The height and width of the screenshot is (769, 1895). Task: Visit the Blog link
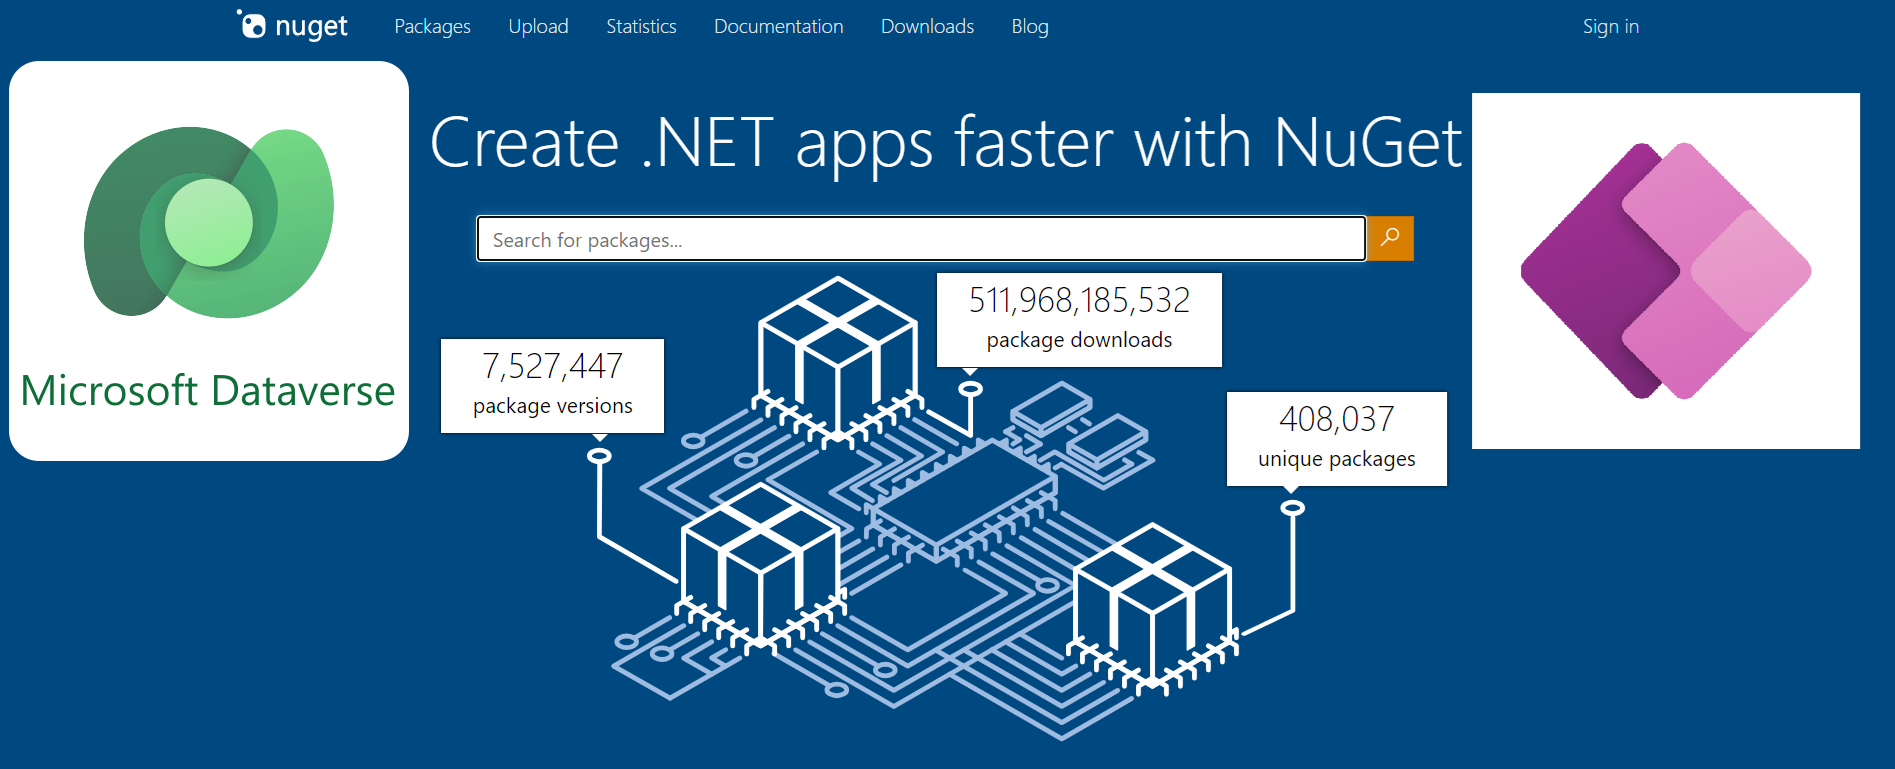pyautogui.click(x=1030, y=27)
